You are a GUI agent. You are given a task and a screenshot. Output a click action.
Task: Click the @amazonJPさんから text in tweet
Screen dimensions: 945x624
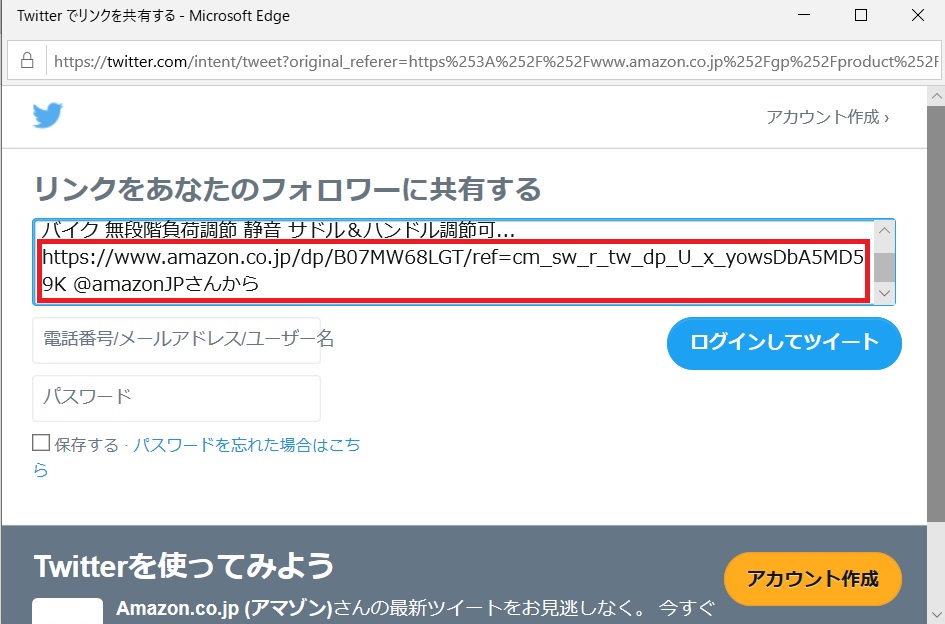coord(166,284)
